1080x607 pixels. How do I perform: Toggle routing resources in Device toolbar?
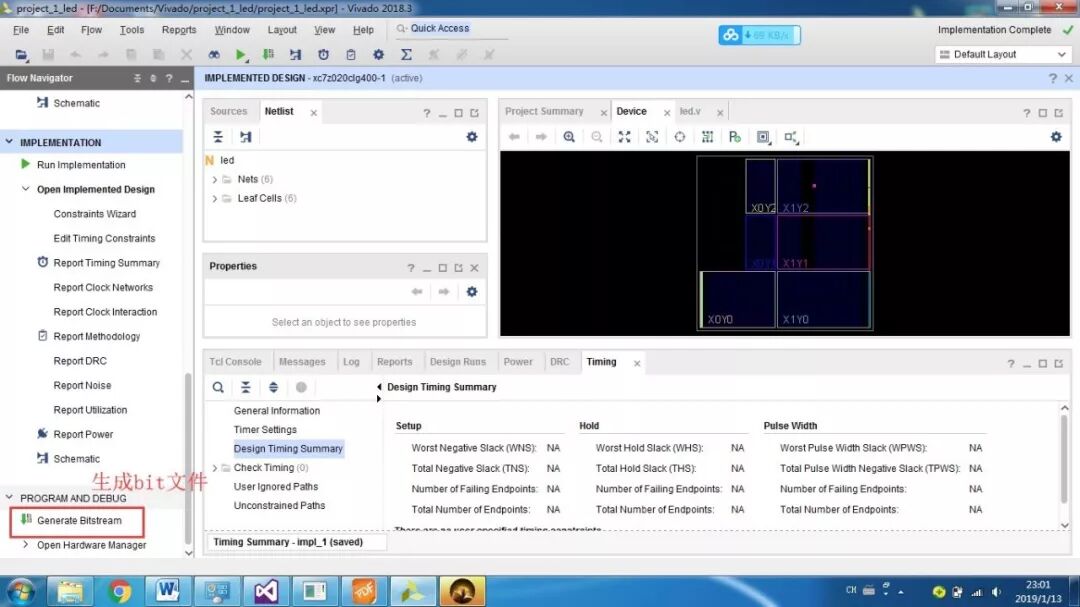[x=707, y=136]
